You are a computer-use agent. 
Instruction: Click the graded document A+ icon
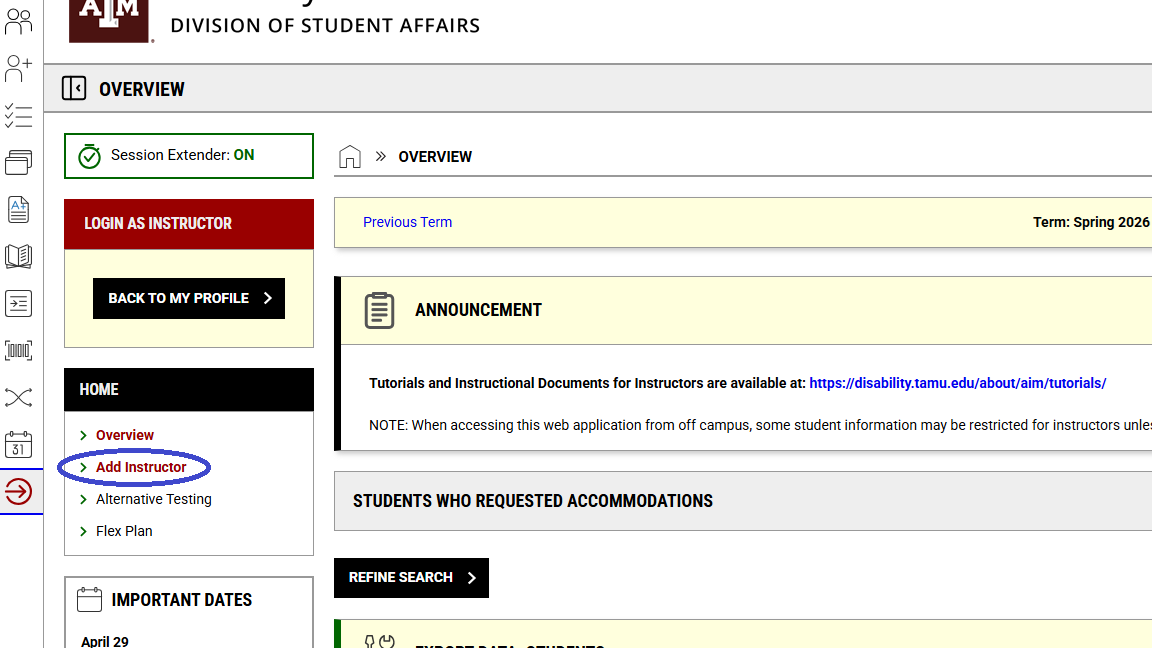point(19,209)
